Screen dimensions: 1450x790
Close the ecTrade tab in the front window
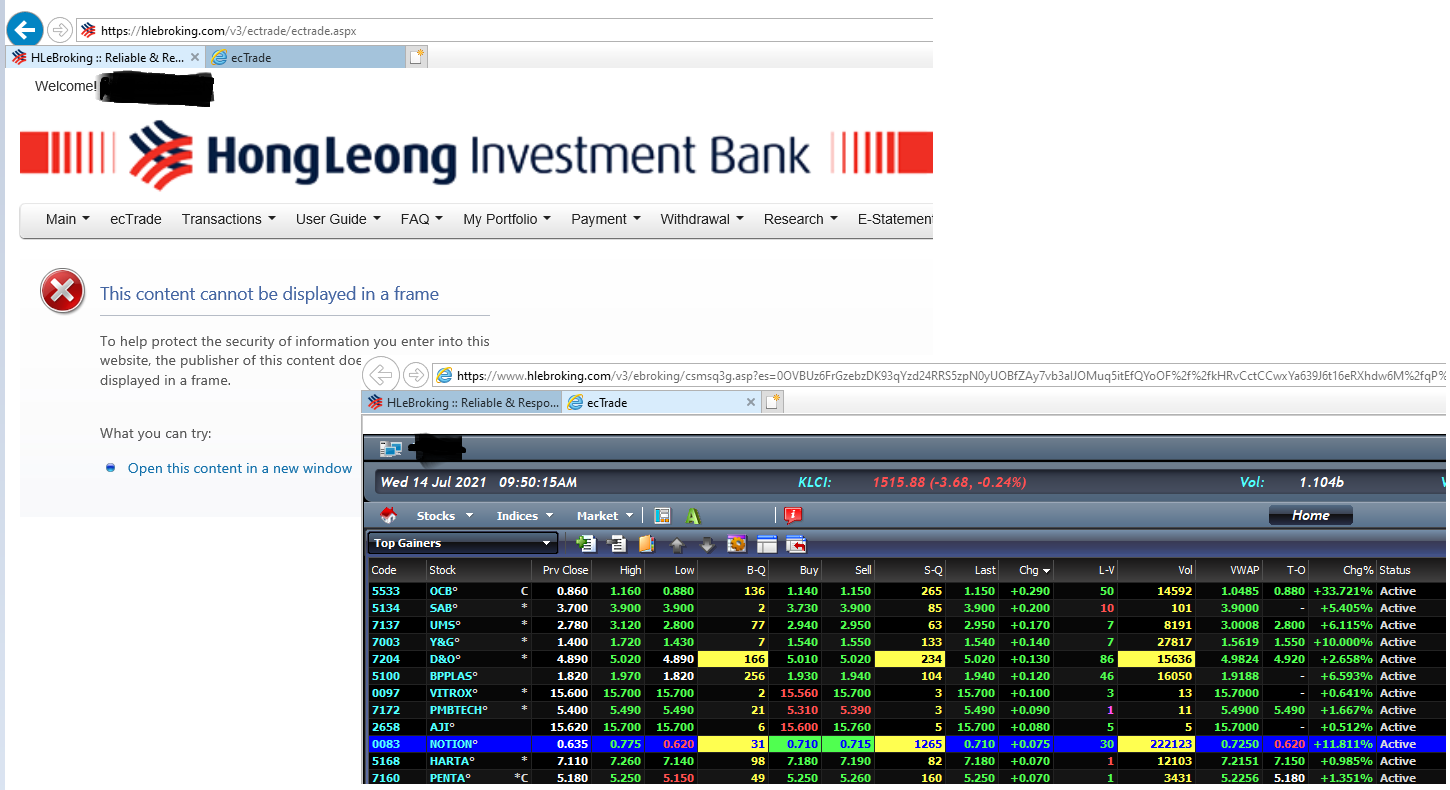tap(751, 402)
